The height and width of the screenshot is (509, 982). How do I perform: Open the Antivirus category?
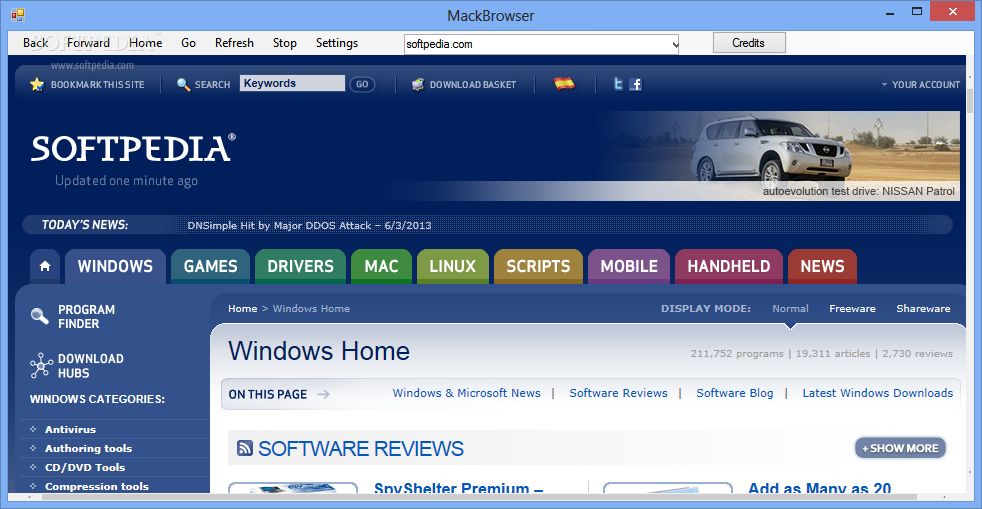coord(70,429)
